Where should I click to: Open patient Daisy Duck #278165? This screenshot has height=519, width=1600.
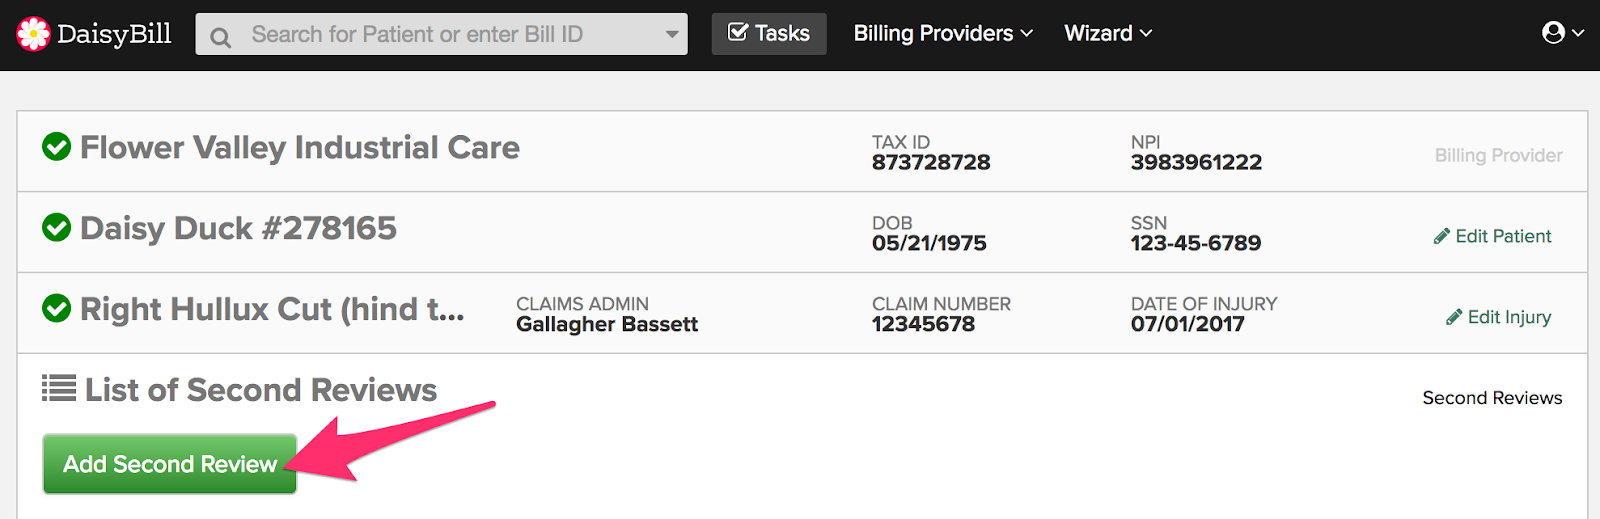point(238,228)
